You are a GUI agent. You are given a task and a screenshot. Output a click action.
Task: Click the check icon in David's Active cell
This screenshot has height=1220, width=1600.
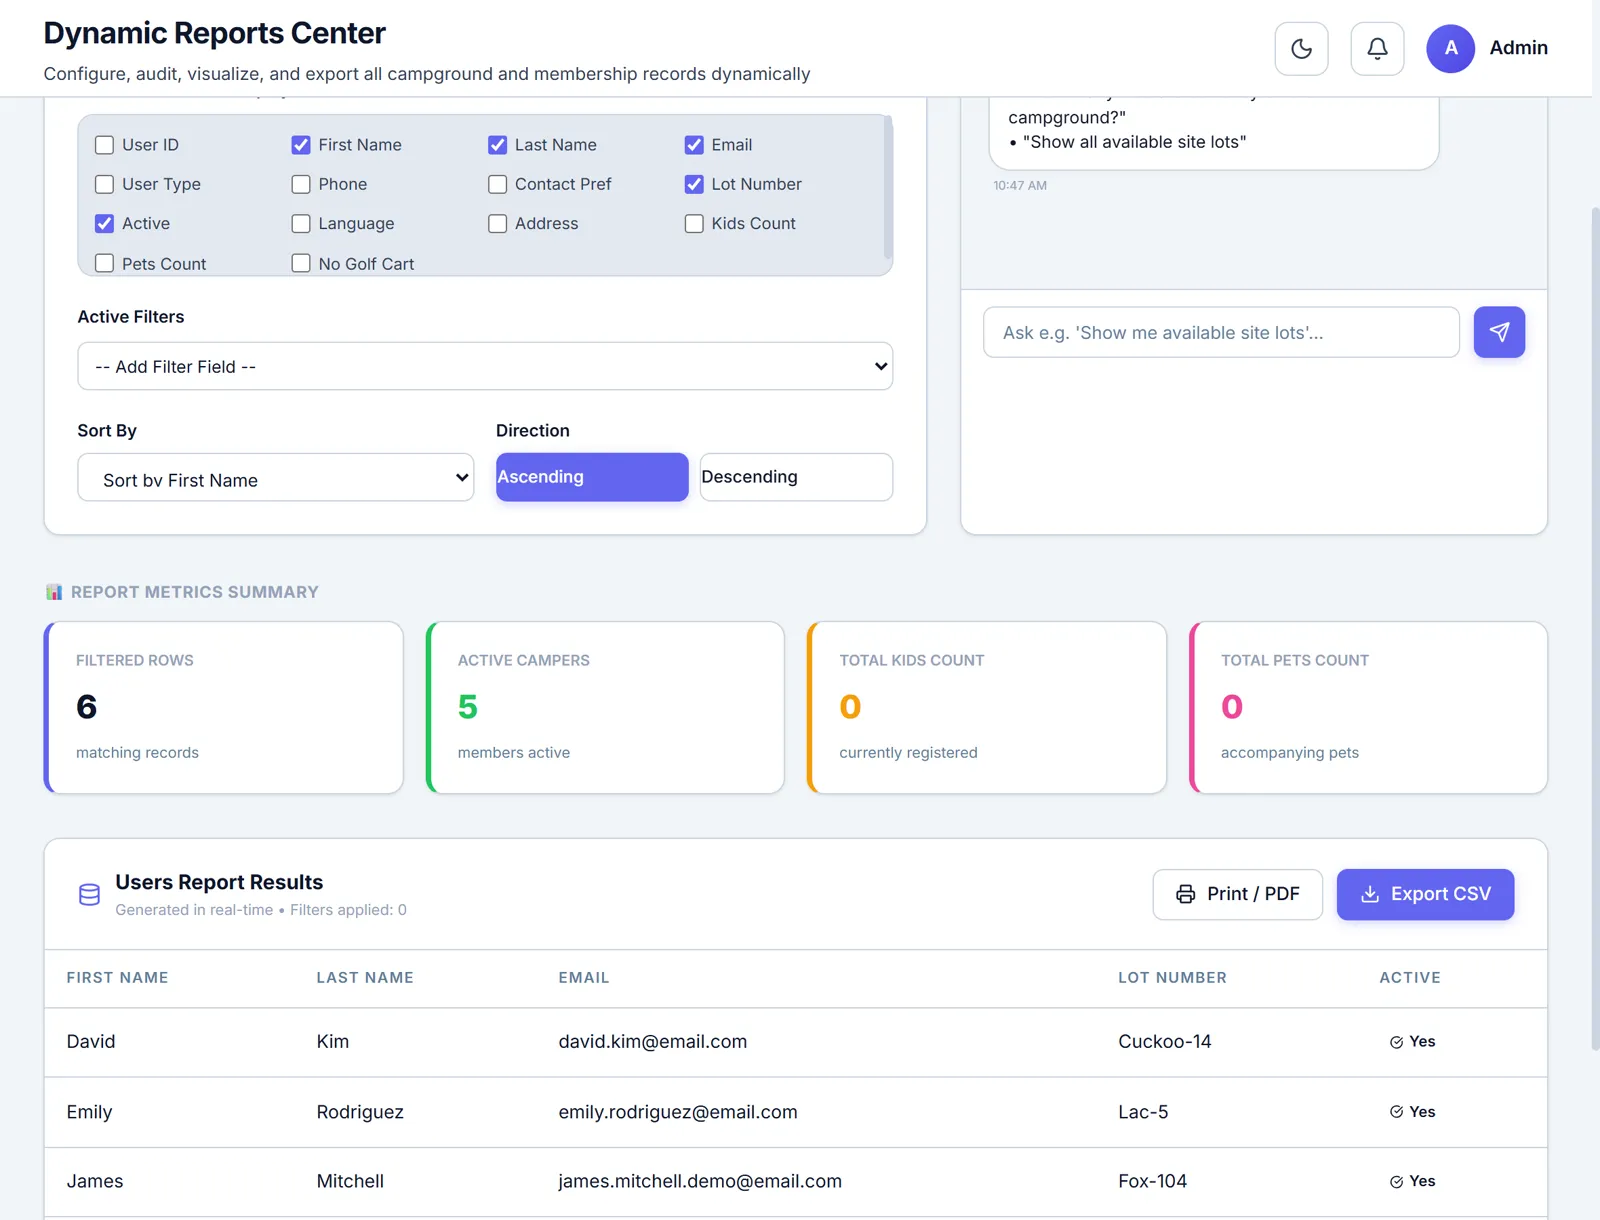[x=1396, y=1042]
